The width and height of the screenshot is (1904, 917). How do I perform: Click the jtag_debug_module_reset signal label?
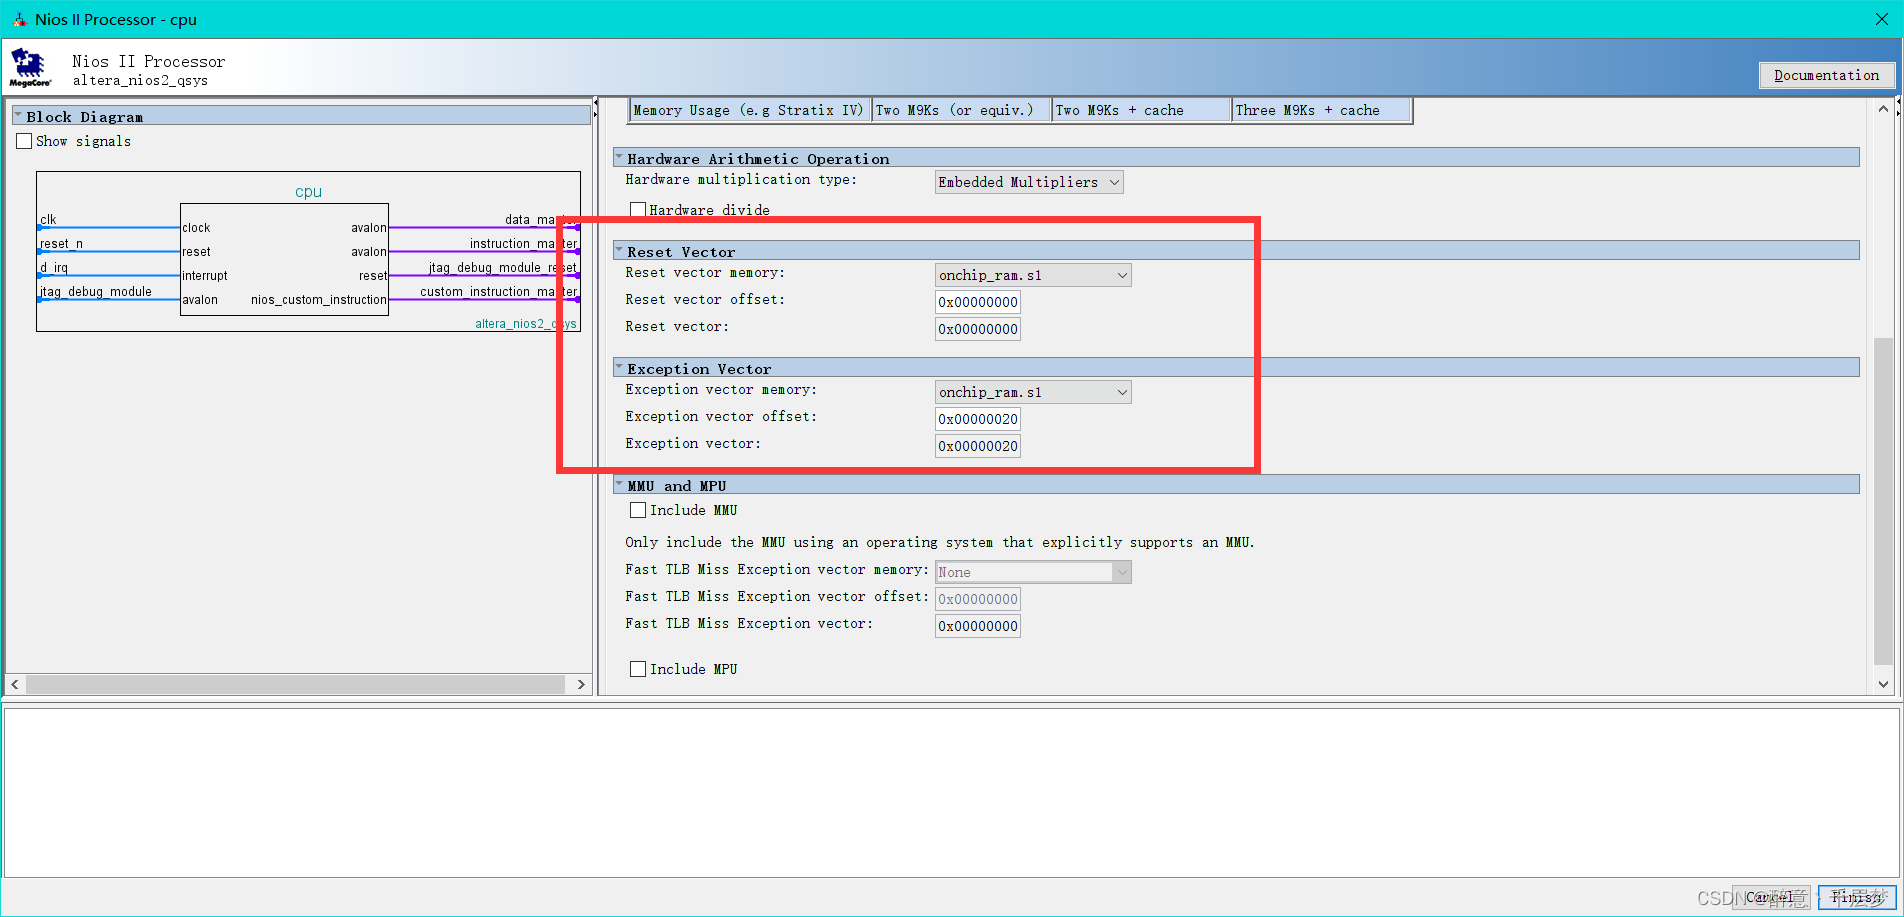tap(503, 267)
